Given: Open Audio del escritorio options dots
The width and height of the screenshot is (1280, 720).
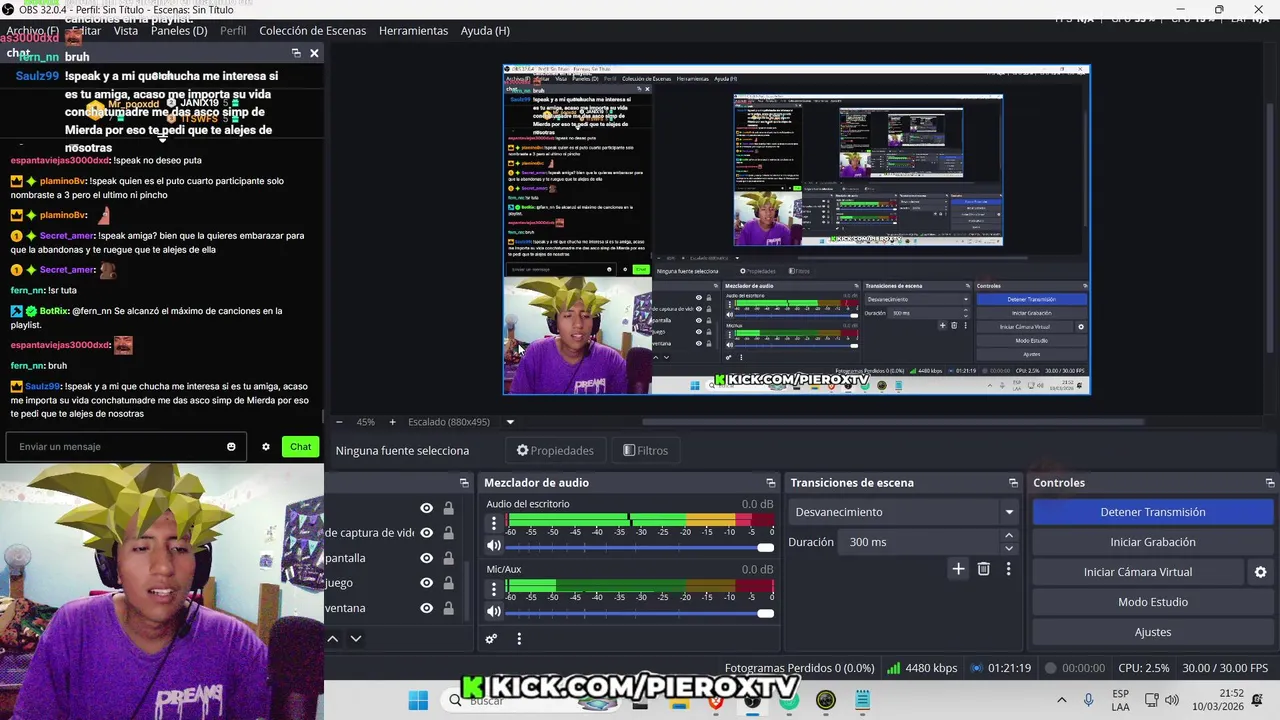Looking at the screenshot, I should tap(493, 523).
